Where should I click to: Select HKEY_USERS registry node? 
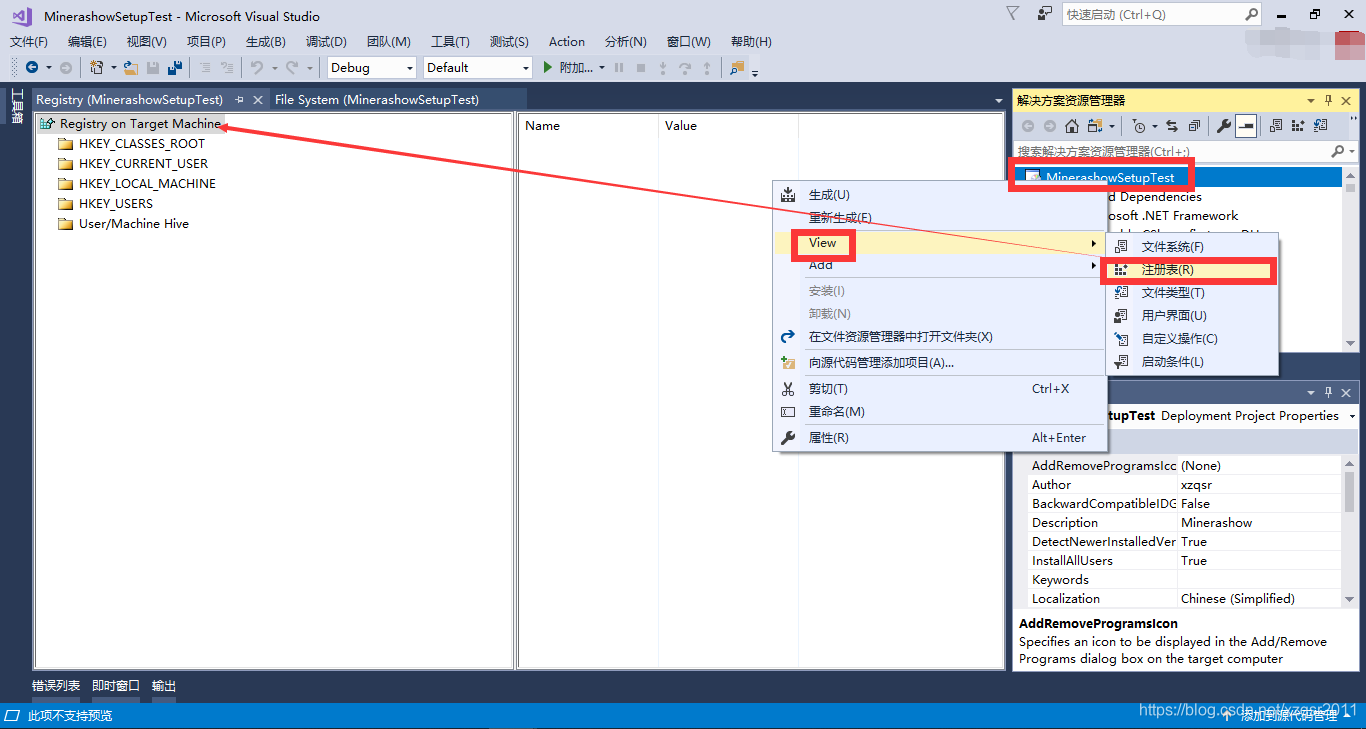[x=116, y=204]
